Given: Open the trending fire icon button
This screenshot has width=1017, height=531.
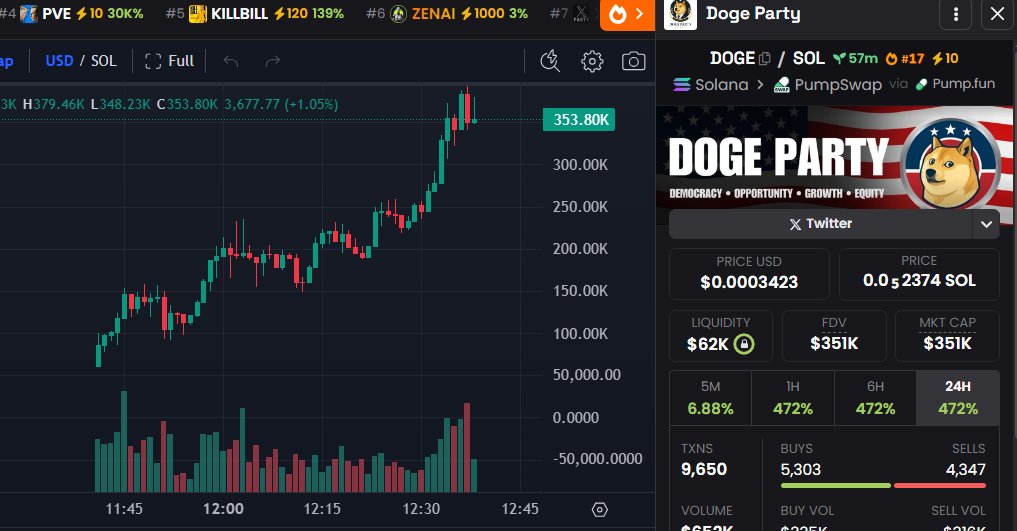Looking at the screenshot, I should (627, 14).
